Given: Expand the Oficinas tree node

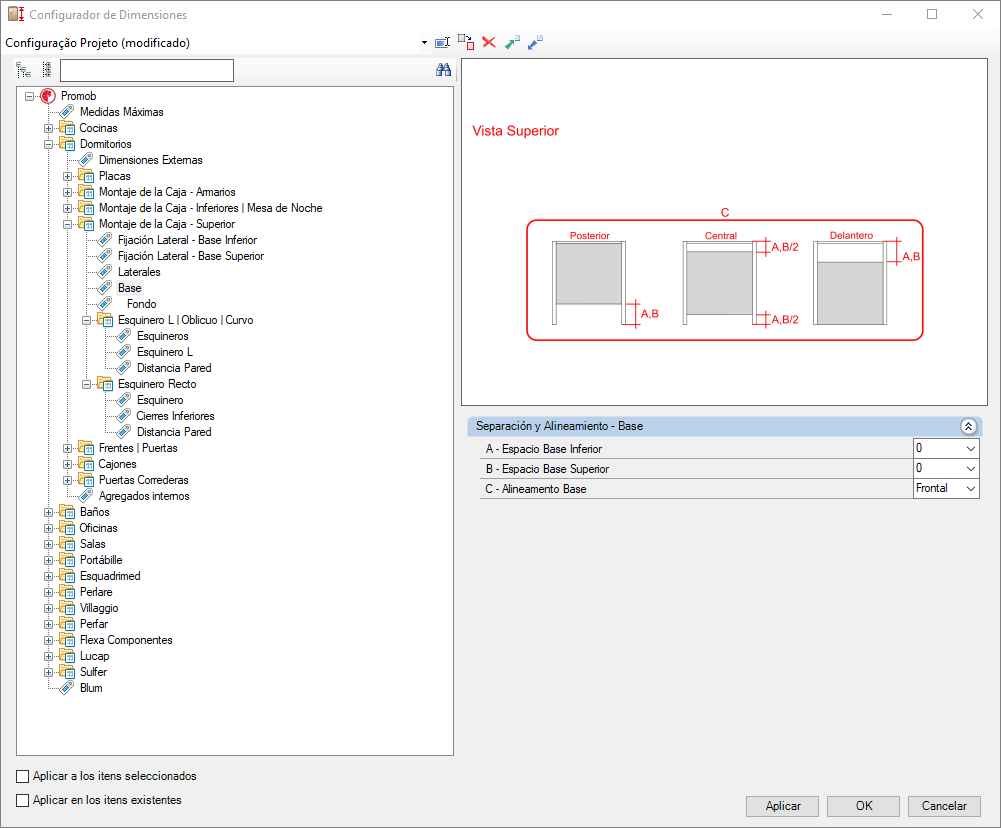Looking at the screenshot, I should pos(49,529).
